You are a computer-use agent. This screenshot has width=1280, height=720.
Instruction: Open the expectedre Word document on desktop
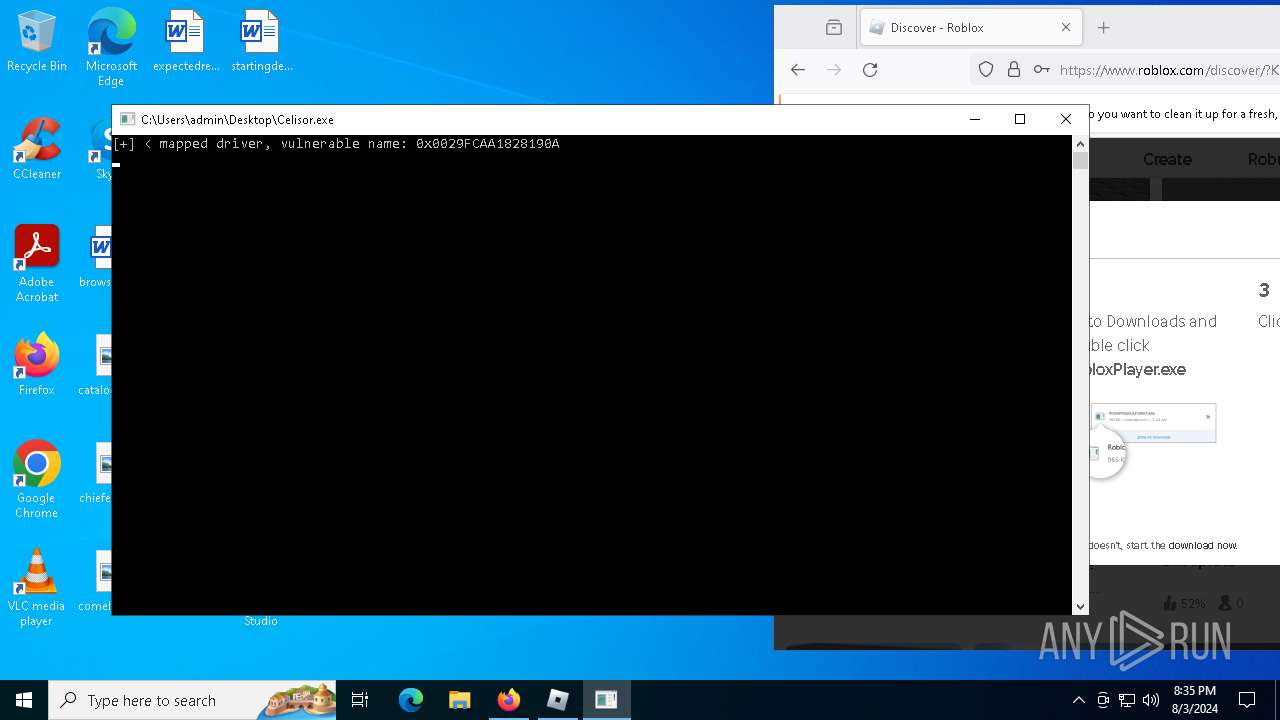tap(185, 41)
